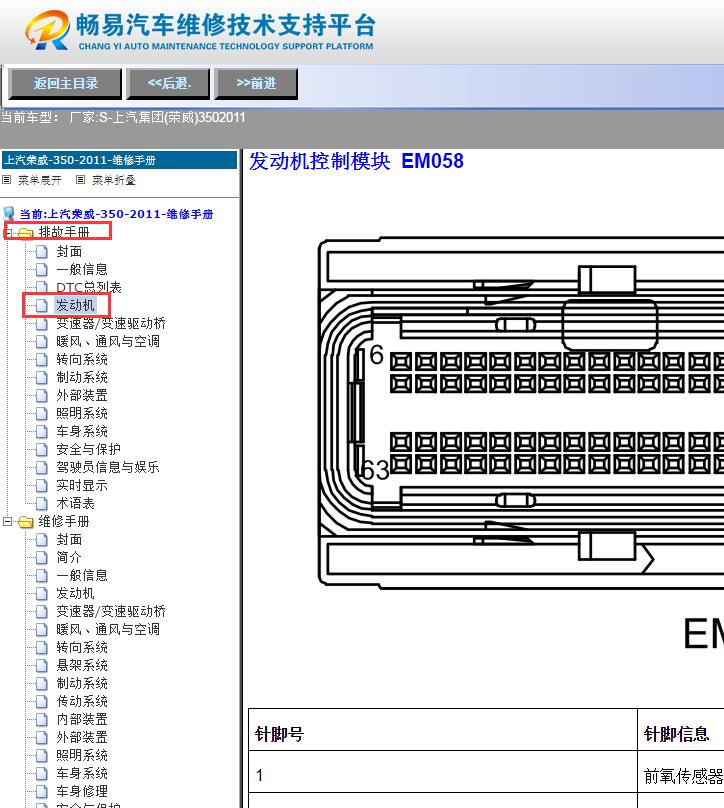Click the 针脚信息 column header

pyautogui.click(x=681, y=730)
